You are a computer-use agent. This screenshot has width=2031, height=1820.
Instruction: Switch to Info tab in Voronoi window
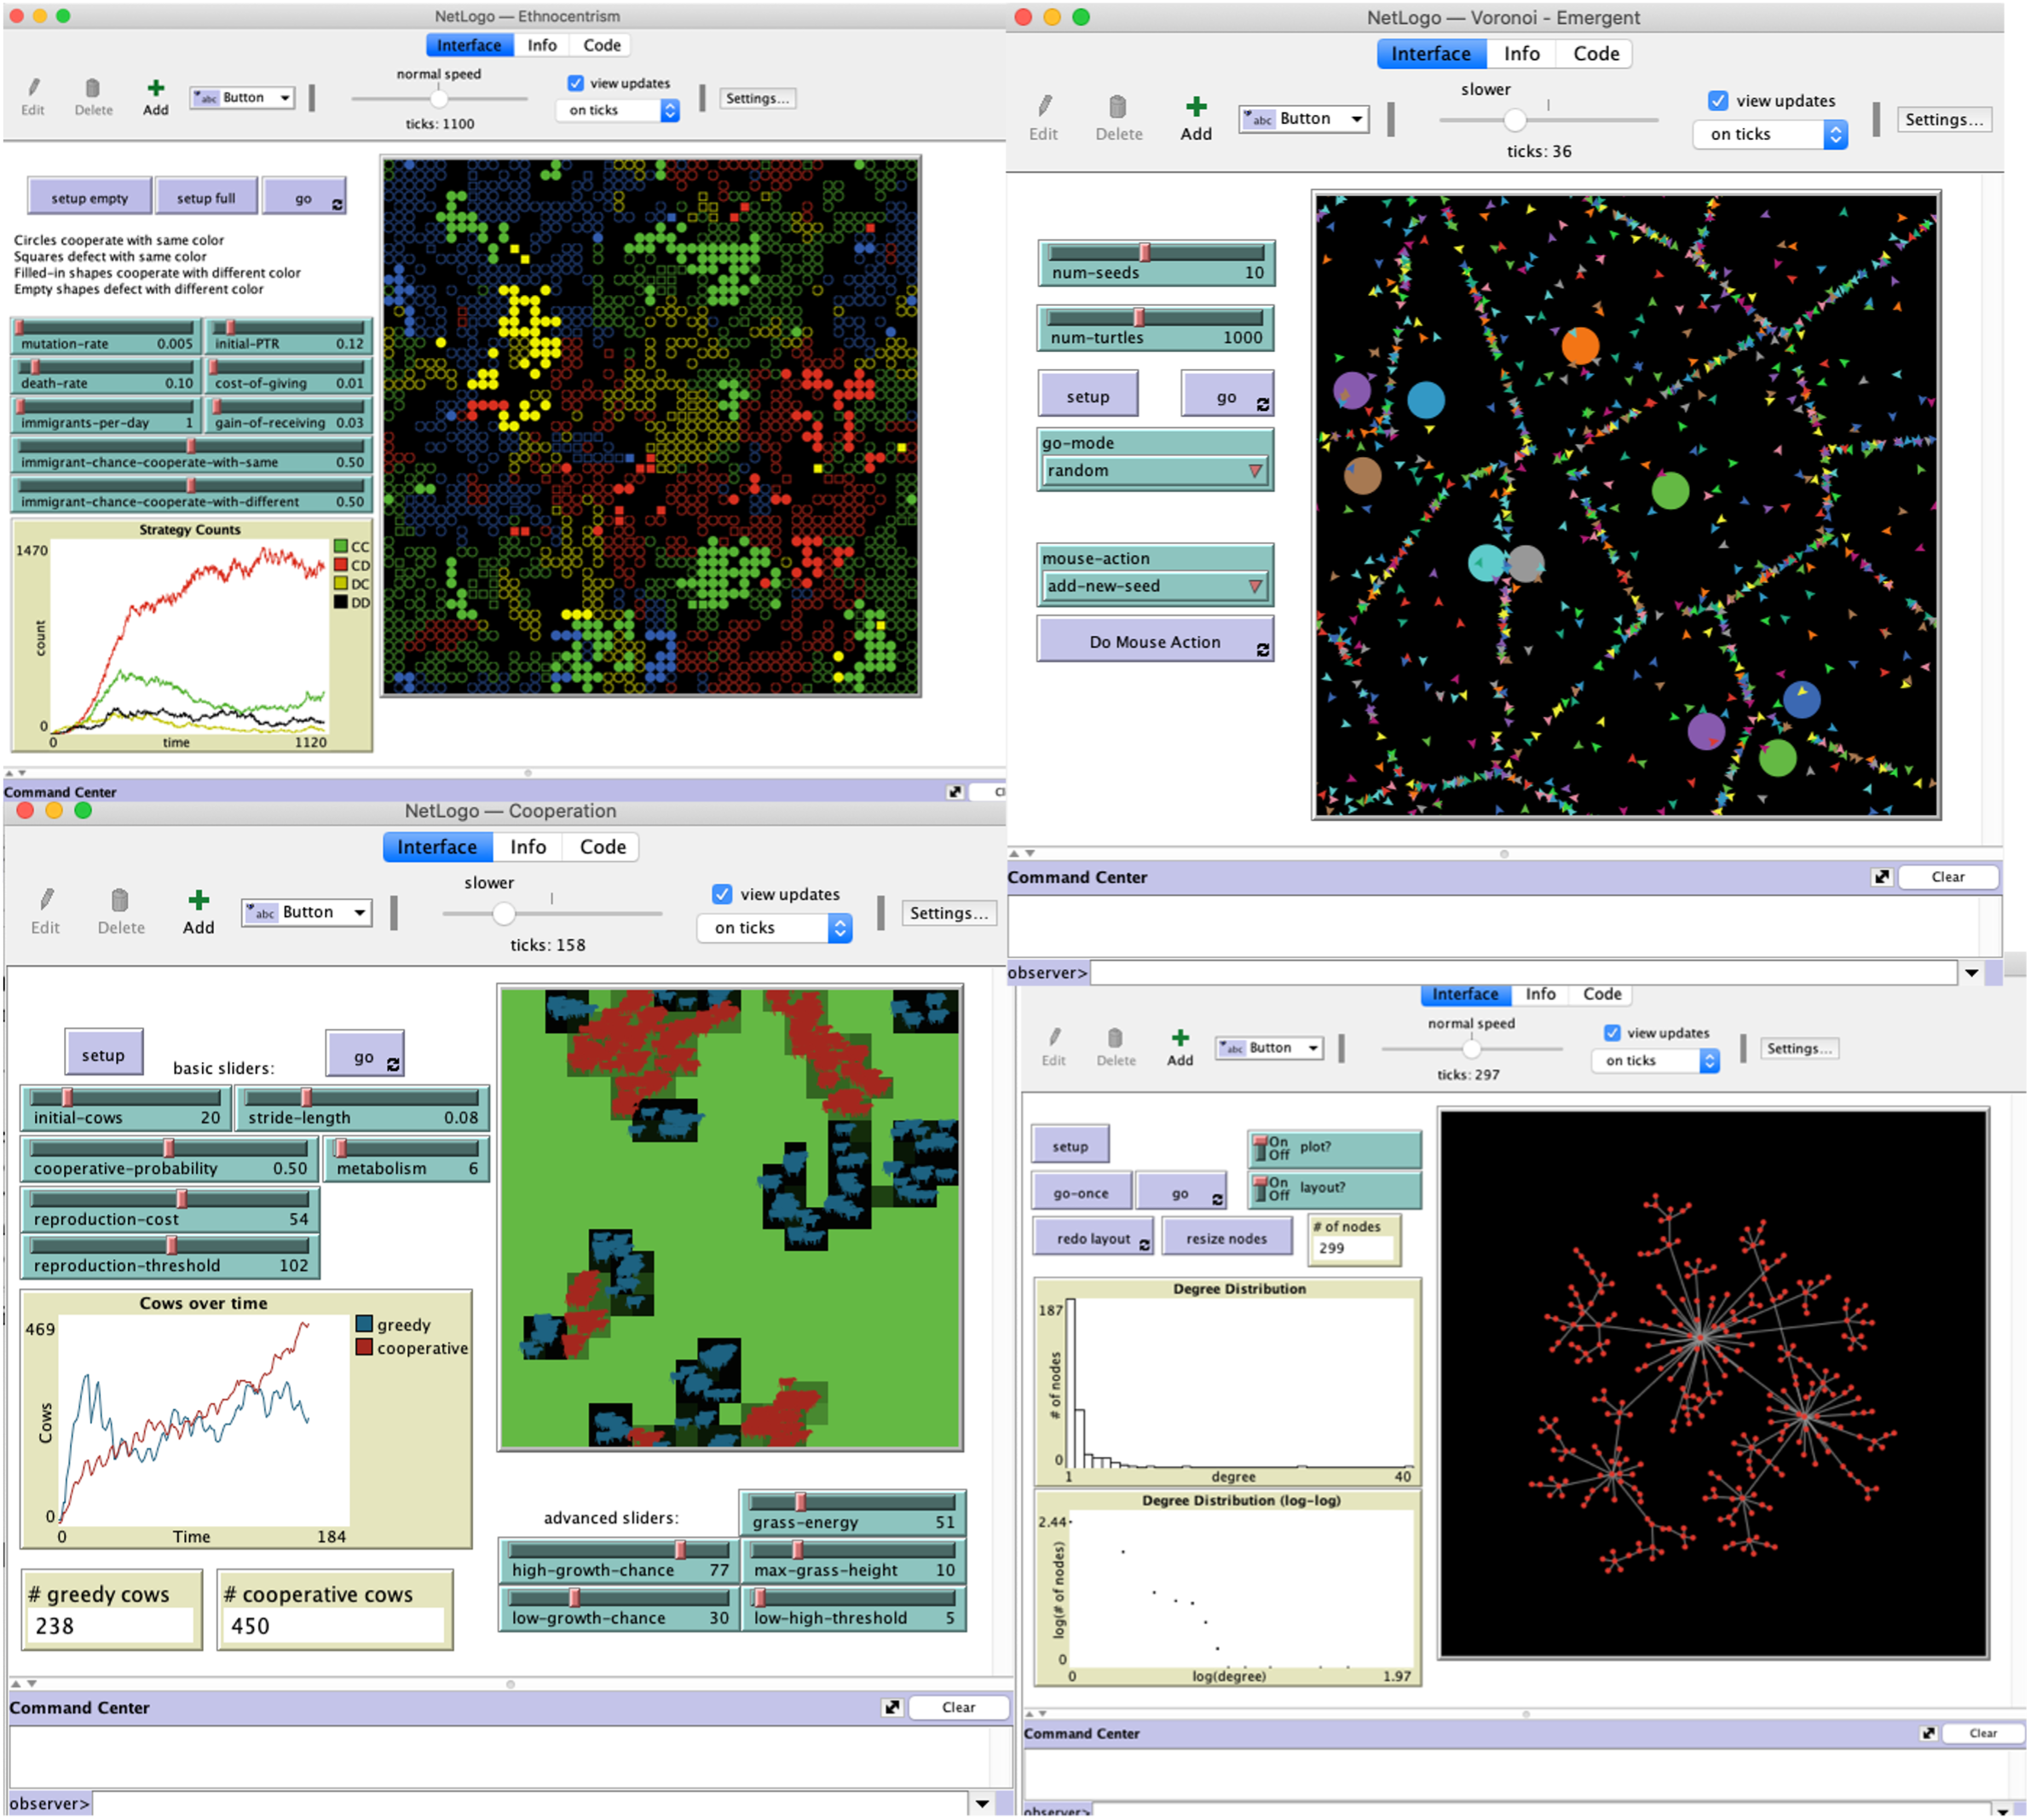tap(1521, 54)
